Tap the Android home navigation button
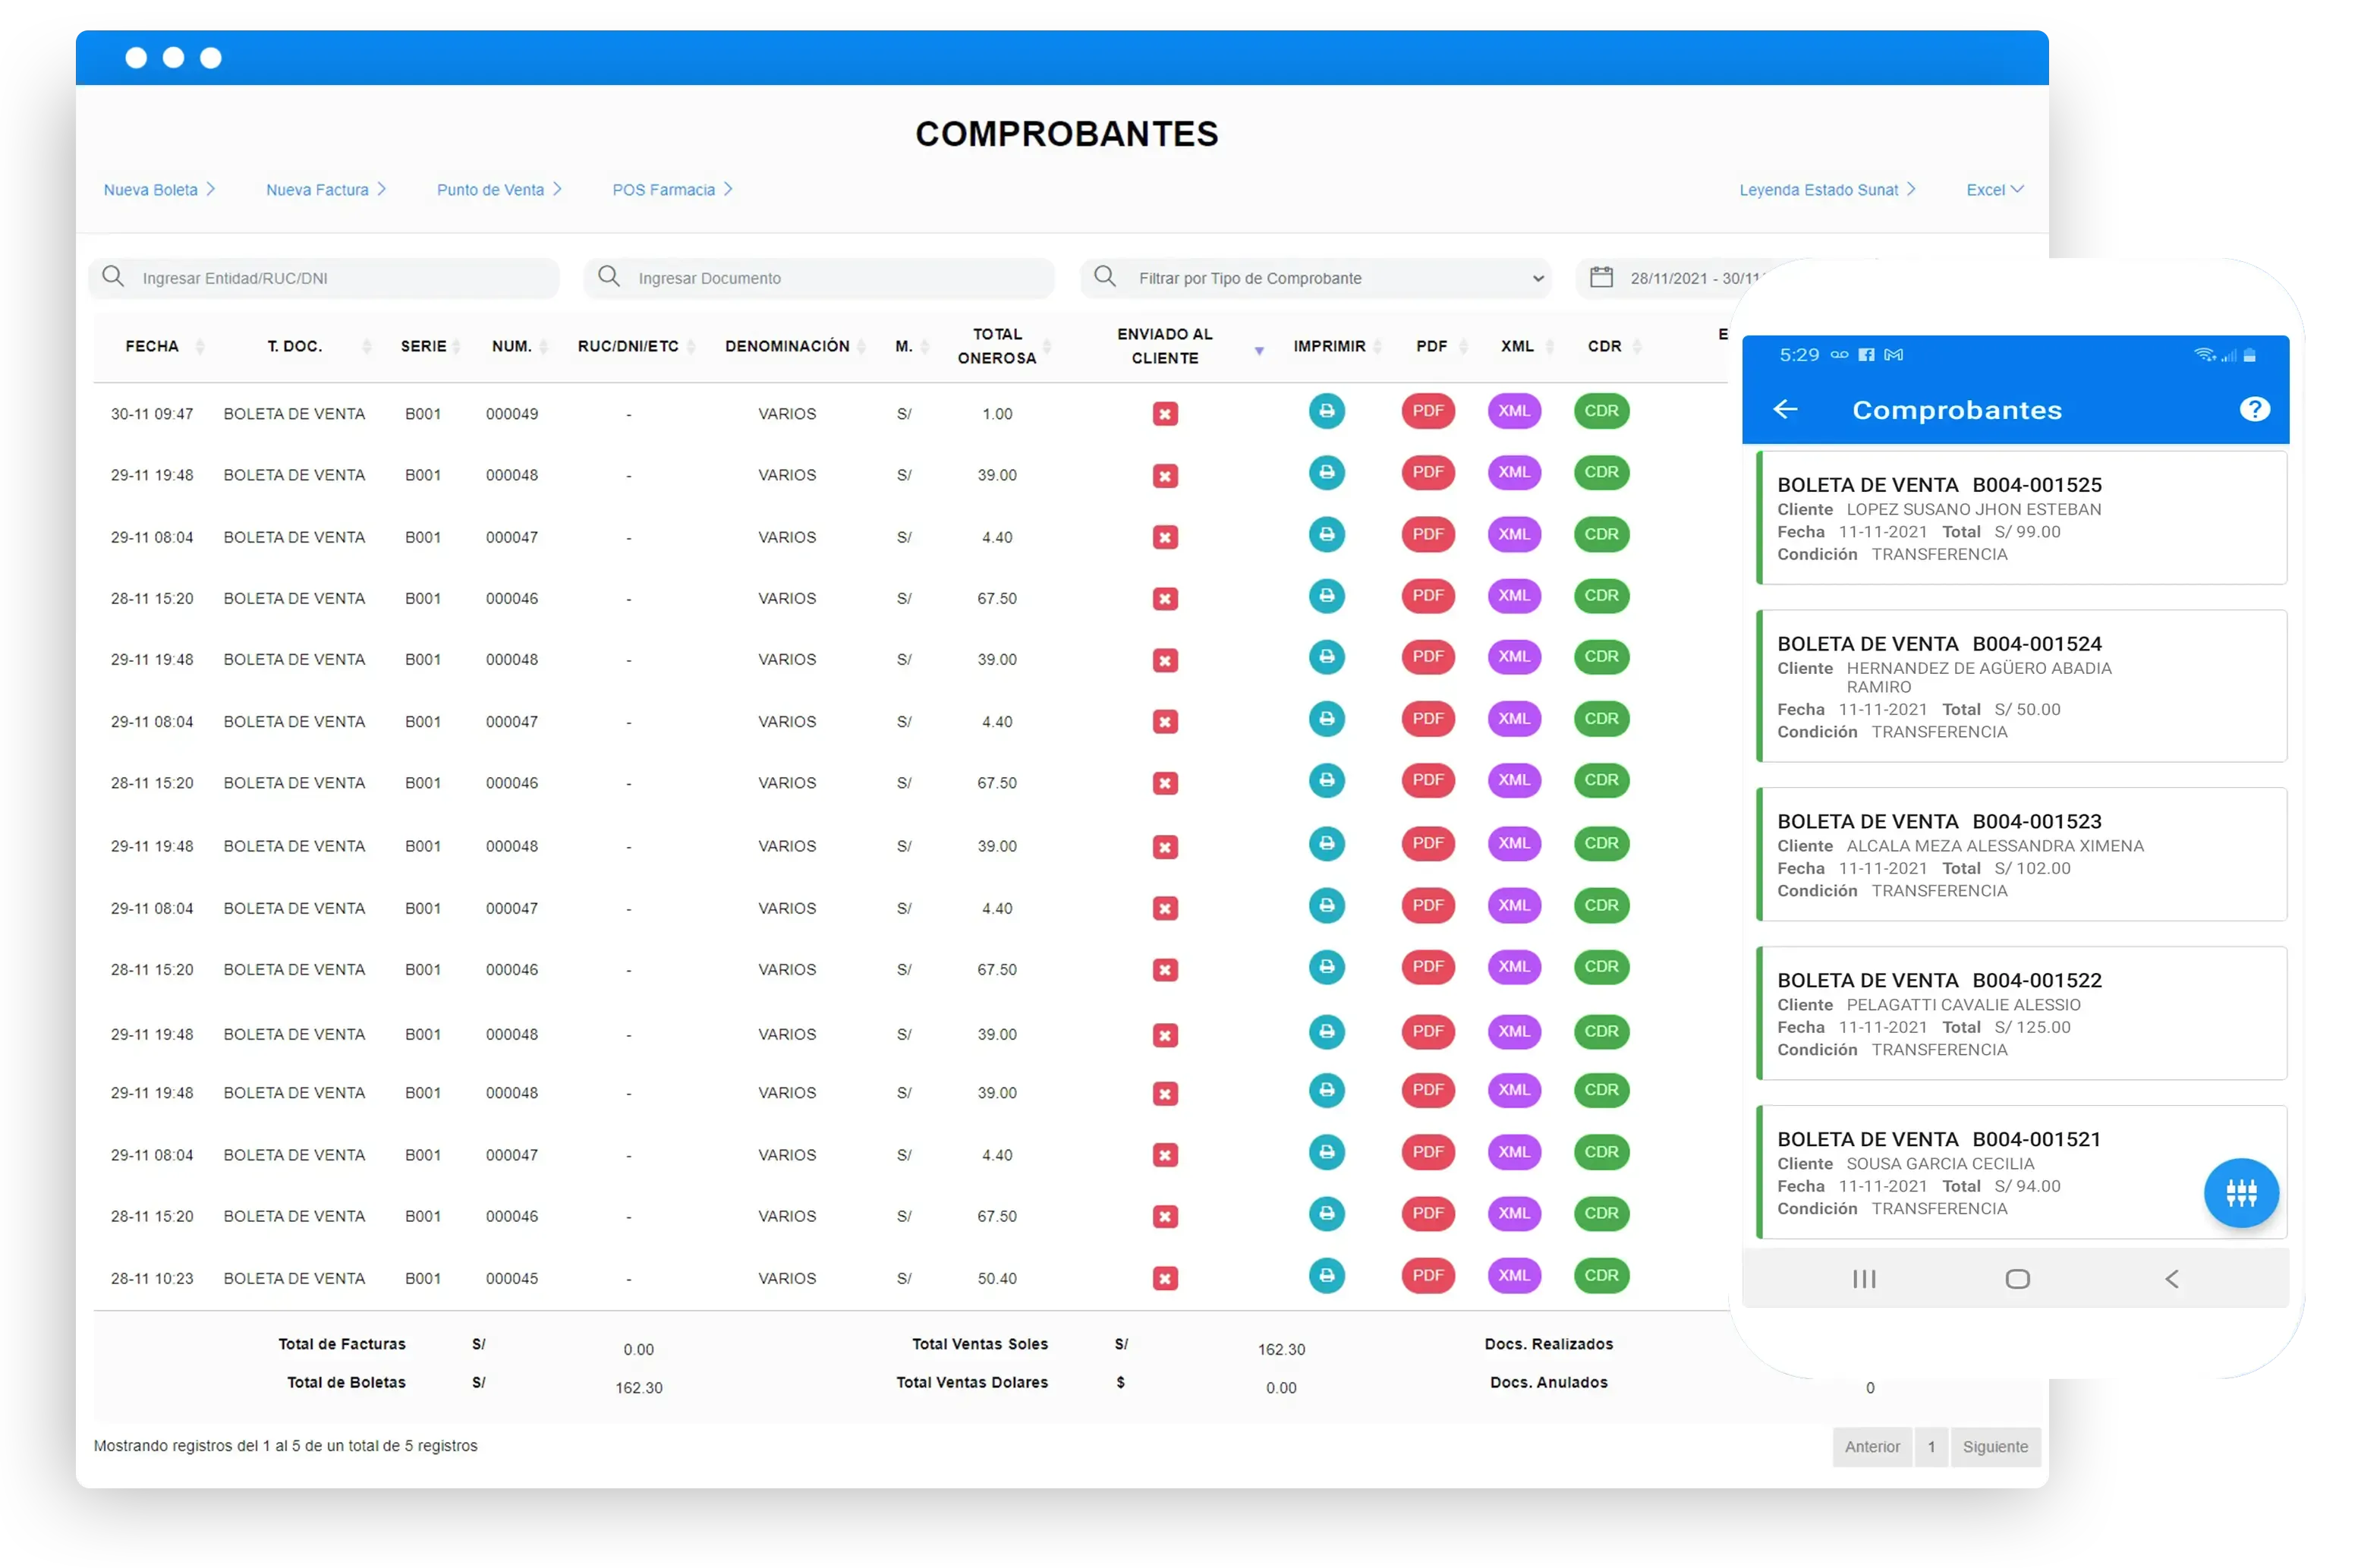The width and height of the screenshot is (2380, 1568). coord(2017,1278)
